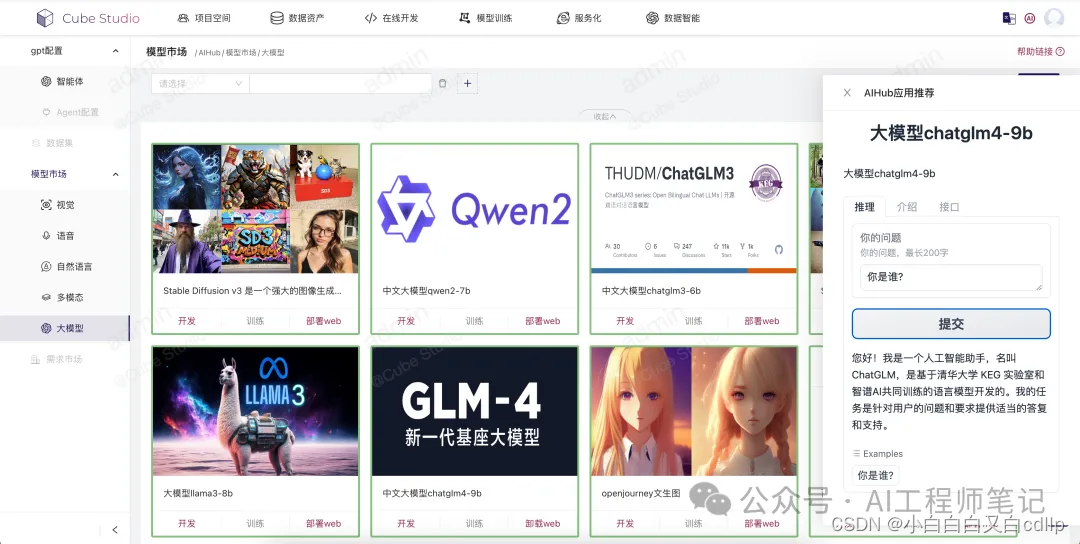Click 卸载web on the chatglm4-9b card
Screen dimensions: 1080x544
pyautogui.click(x=543, y=523)
